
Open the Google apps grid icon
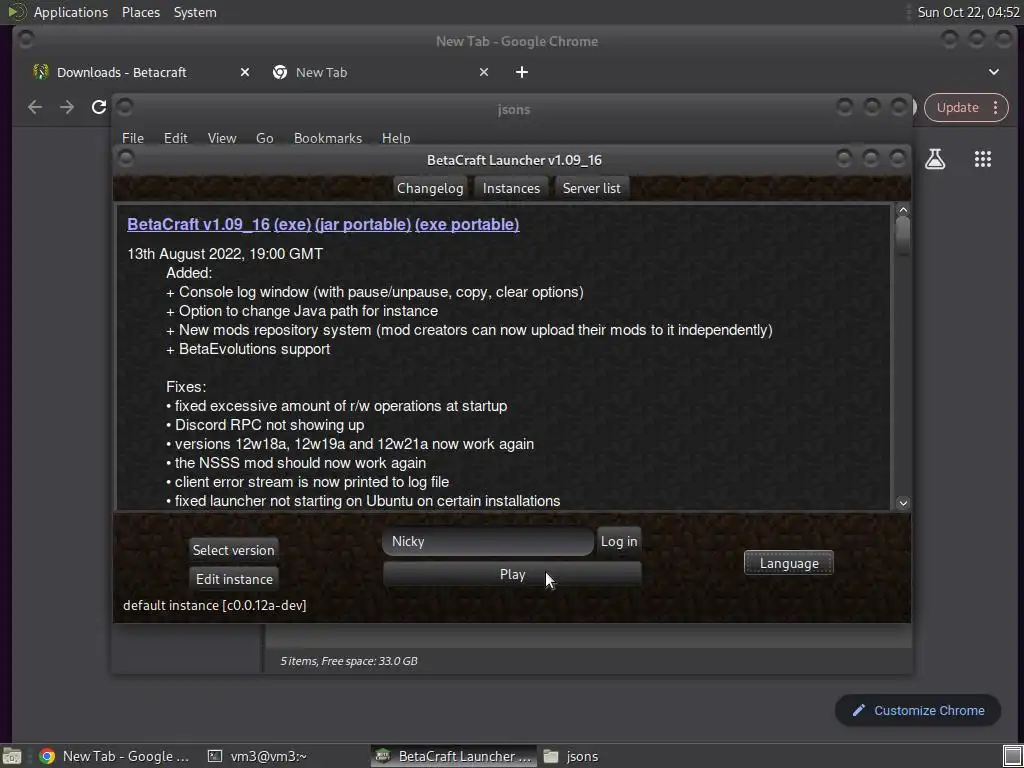(x=982, y=159)
